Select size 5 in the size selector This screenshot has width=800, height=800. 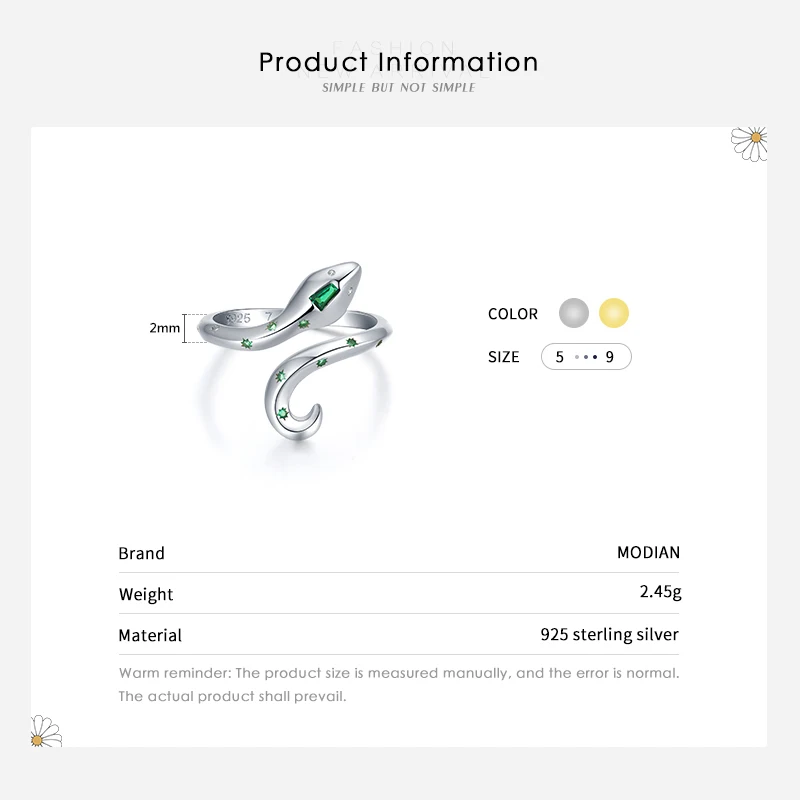click(x=560, y=357)
